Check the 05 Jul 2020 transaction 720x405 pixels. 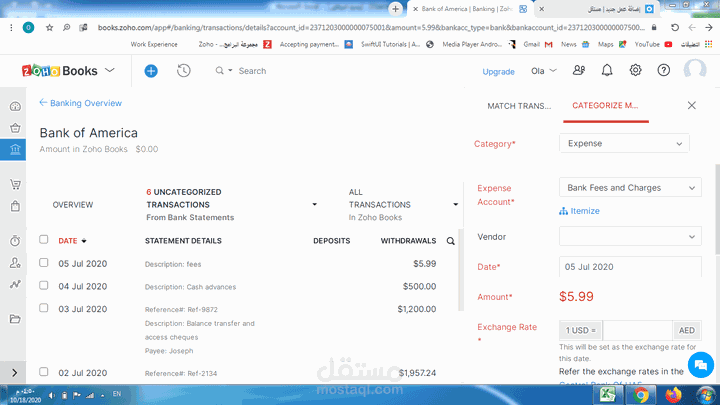44,263
